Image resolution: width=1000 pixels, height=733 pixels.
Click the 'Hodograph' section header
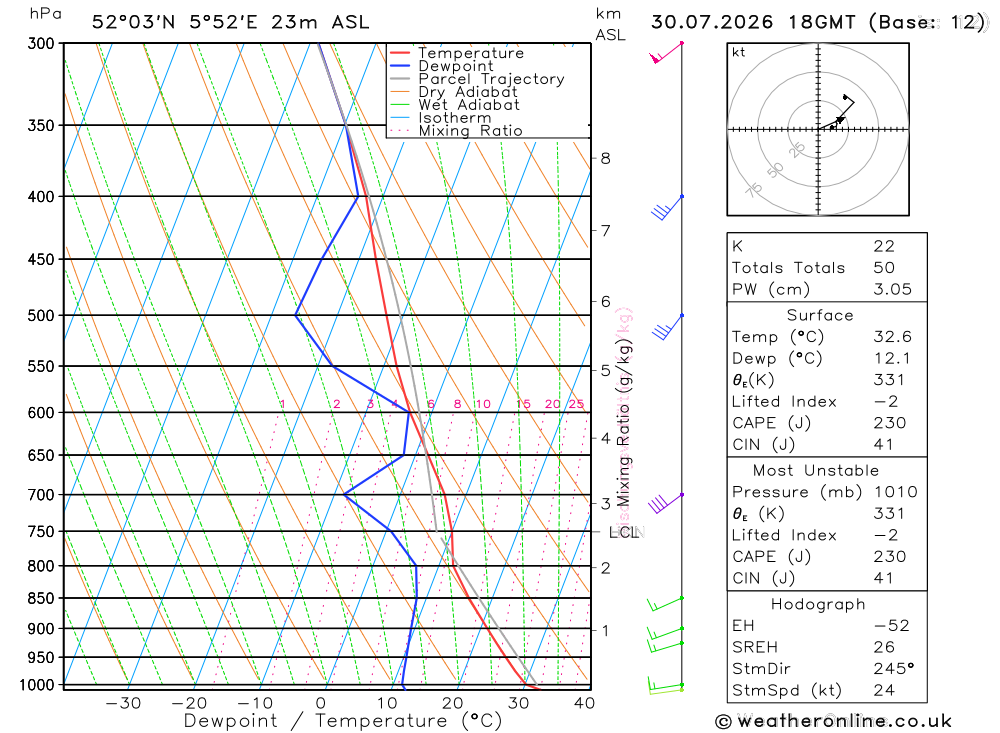coord(818,605)
